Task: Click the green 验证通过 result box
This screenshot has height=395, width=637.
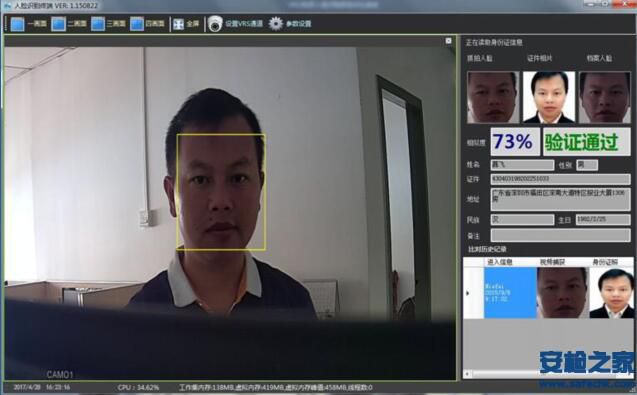Action: (587, 142)
